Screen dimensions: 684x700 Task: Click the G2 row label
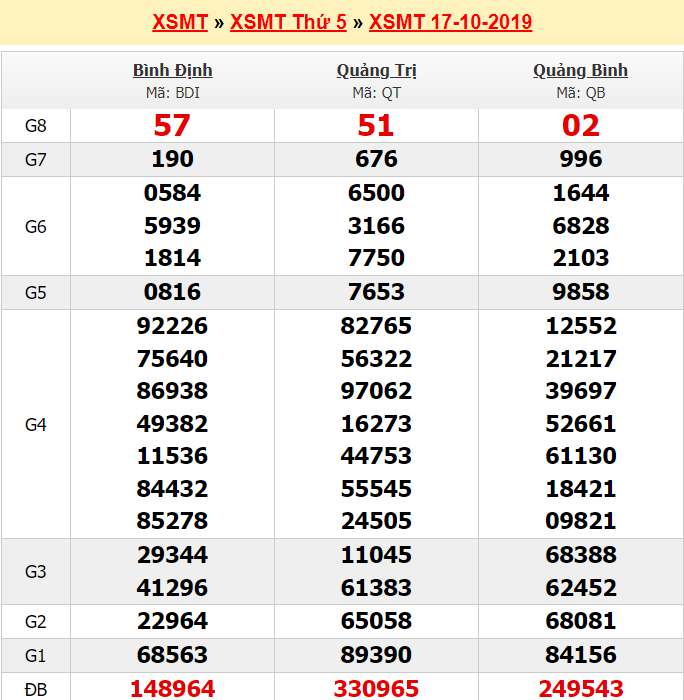click(36, 622)
